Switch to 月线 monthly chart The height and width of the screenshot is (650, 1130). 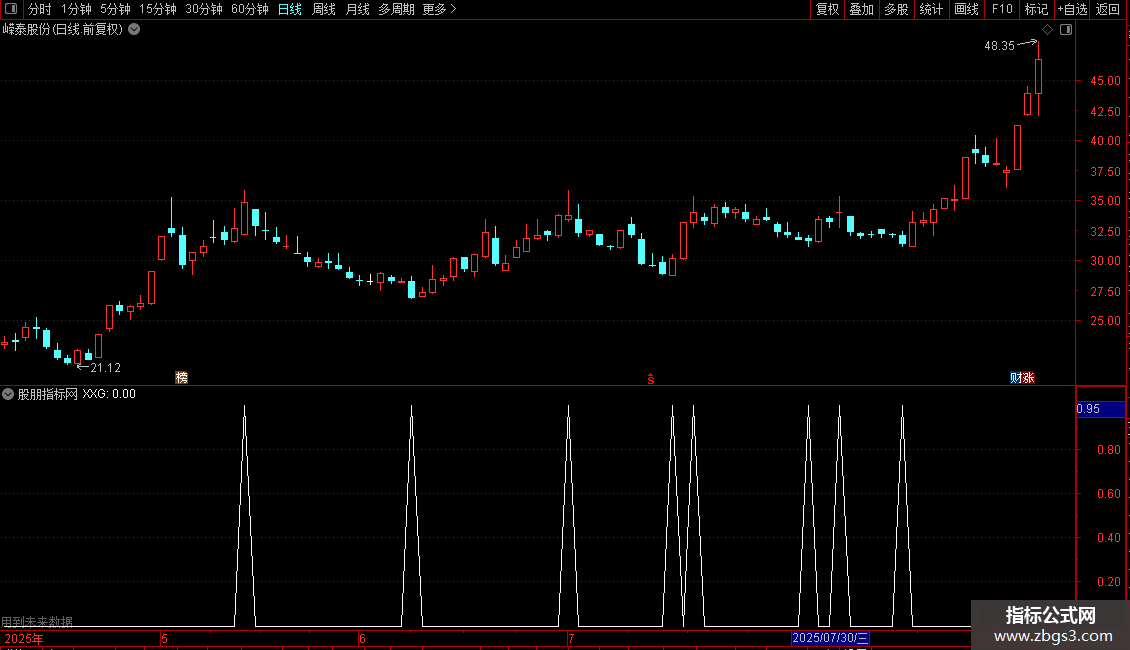coord(357,9)
